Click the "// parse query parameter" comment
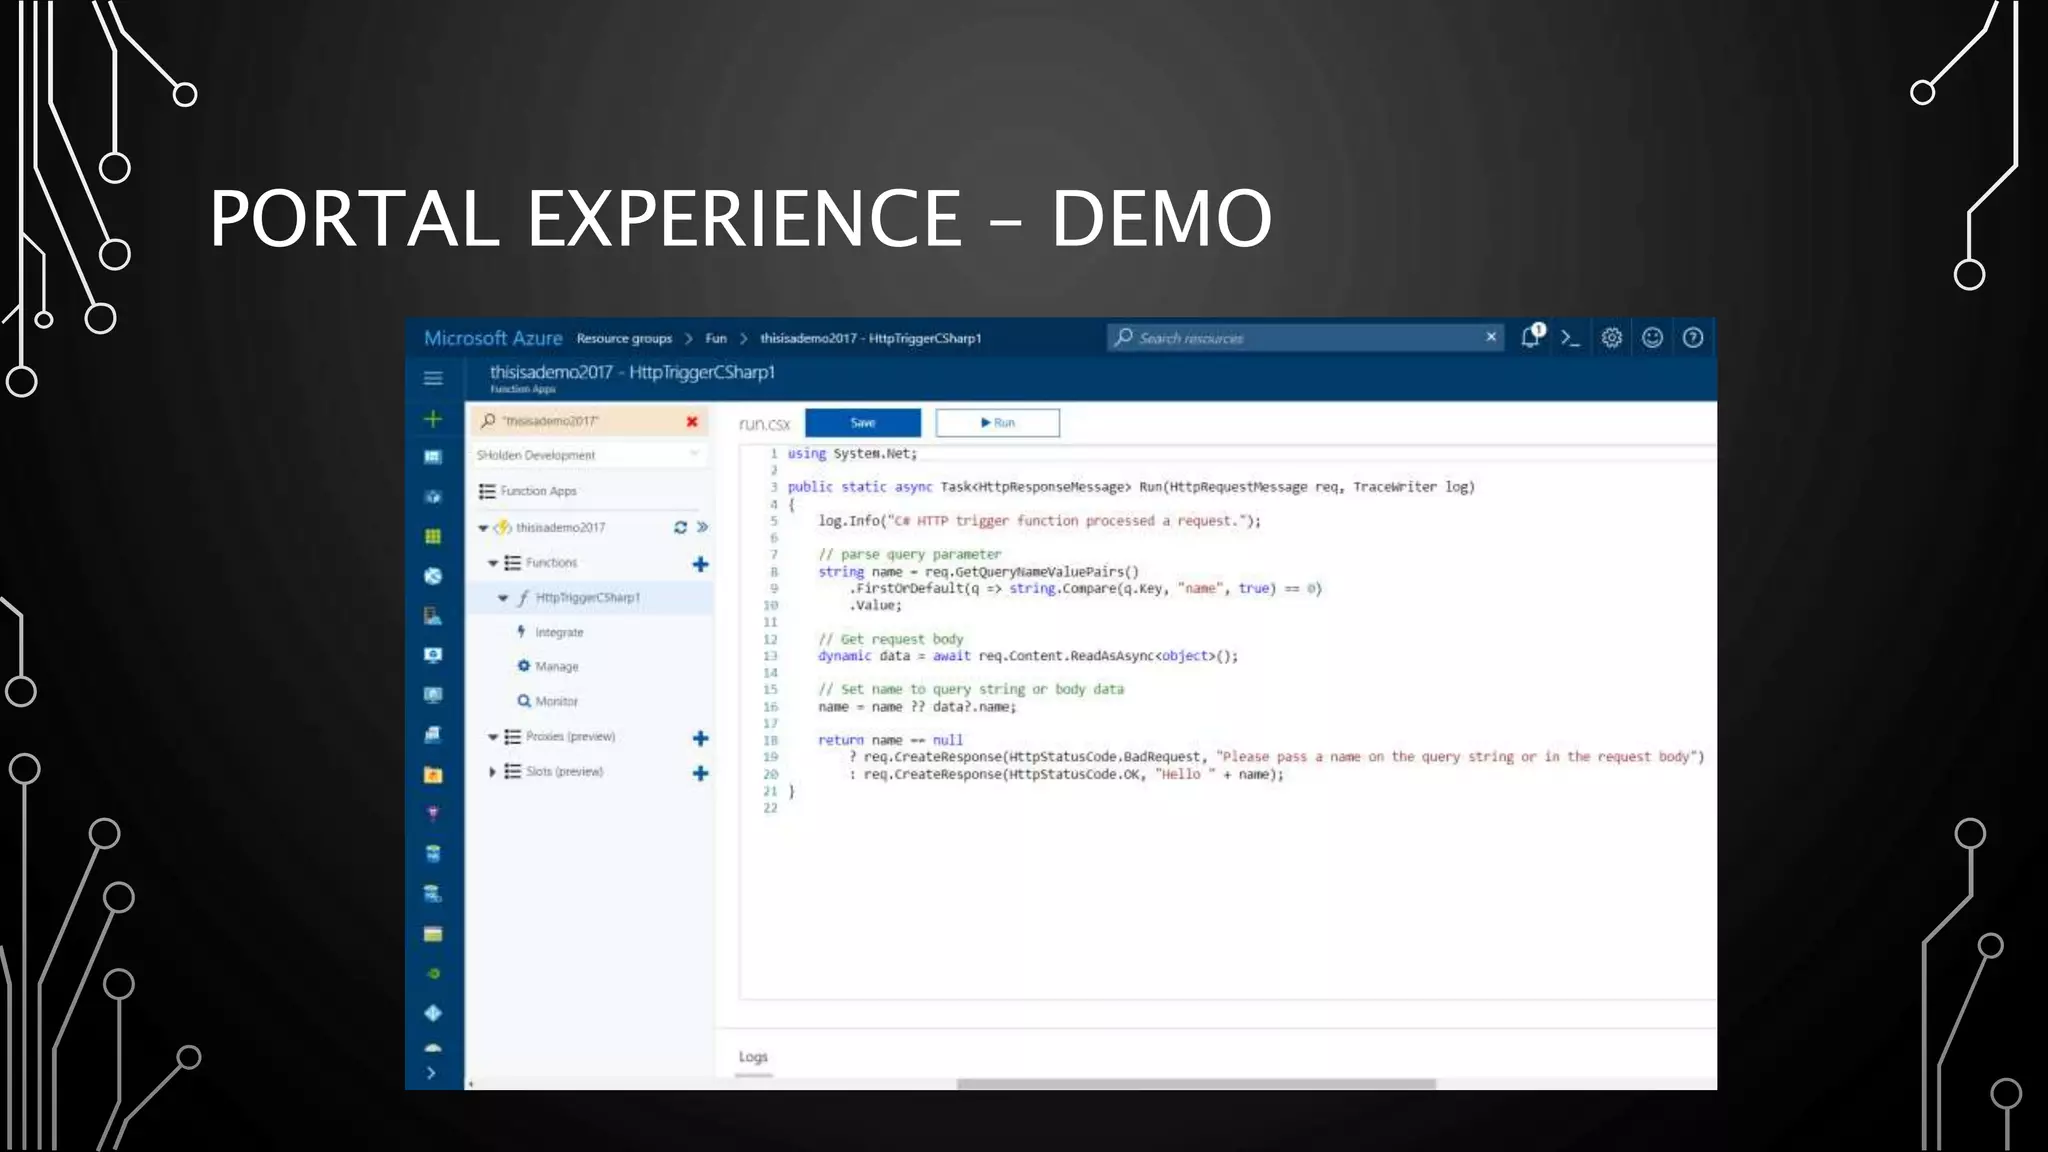2048x1152 pixels. (x=910, y=554)
